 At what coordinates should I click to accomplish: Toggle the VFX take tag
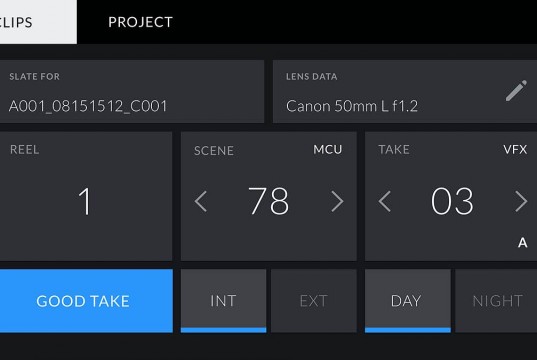[515, 150]
